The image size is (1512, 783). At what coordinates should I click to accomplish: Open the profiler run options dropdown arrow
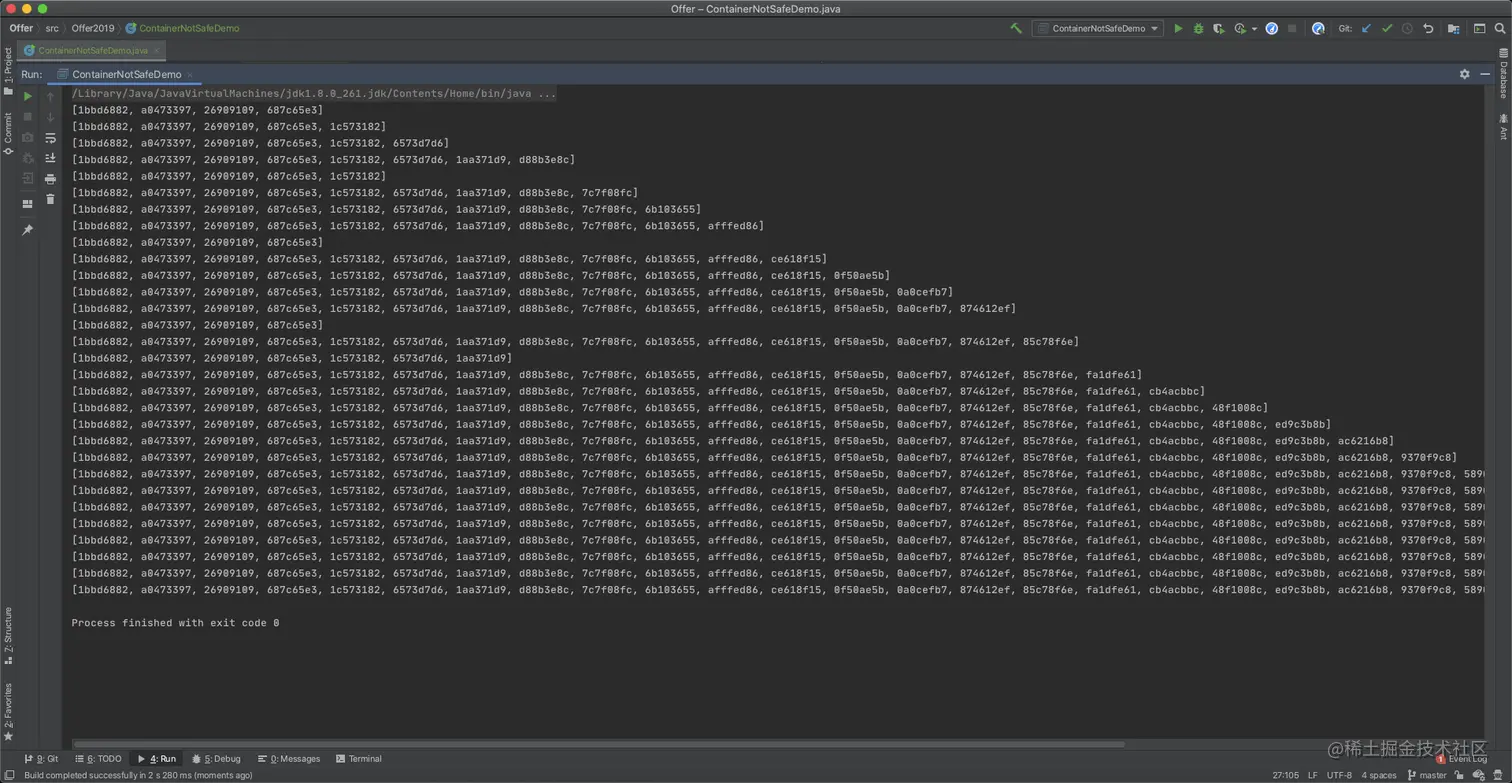pos(1254,29)
